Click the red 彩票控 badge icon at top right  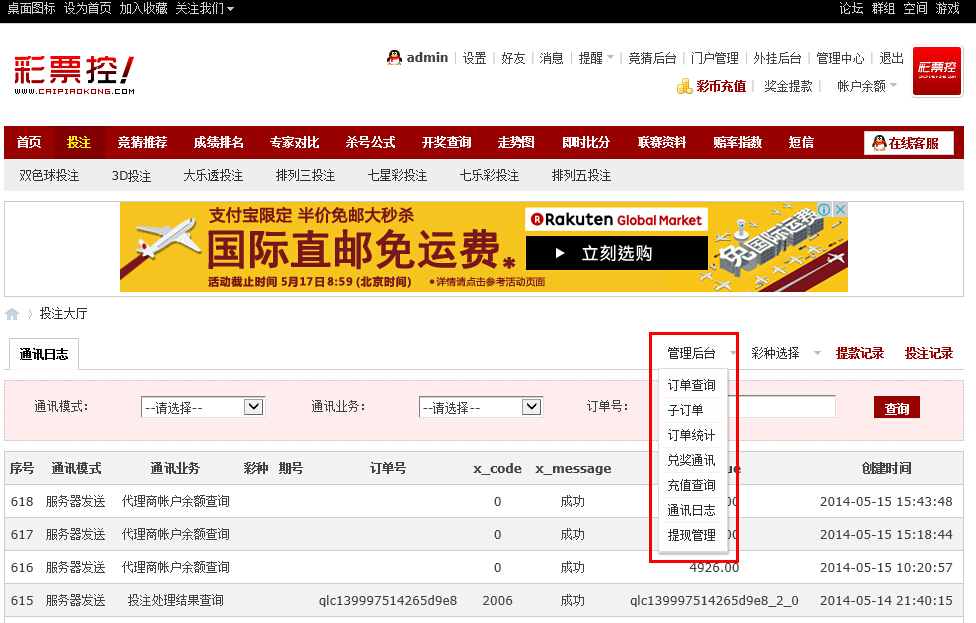point(937,71)
